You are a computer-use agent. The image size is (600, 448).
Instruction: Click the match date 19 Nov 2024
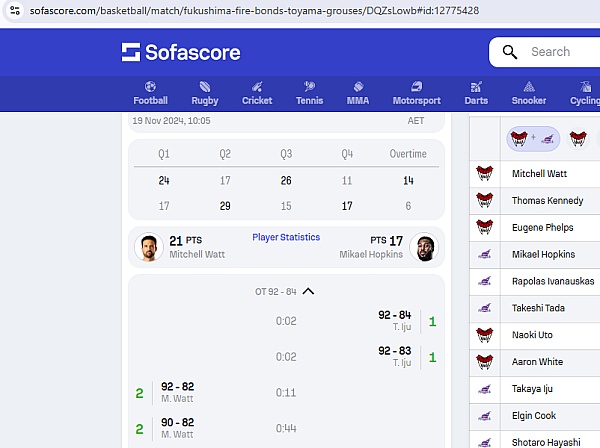(171, 121)
